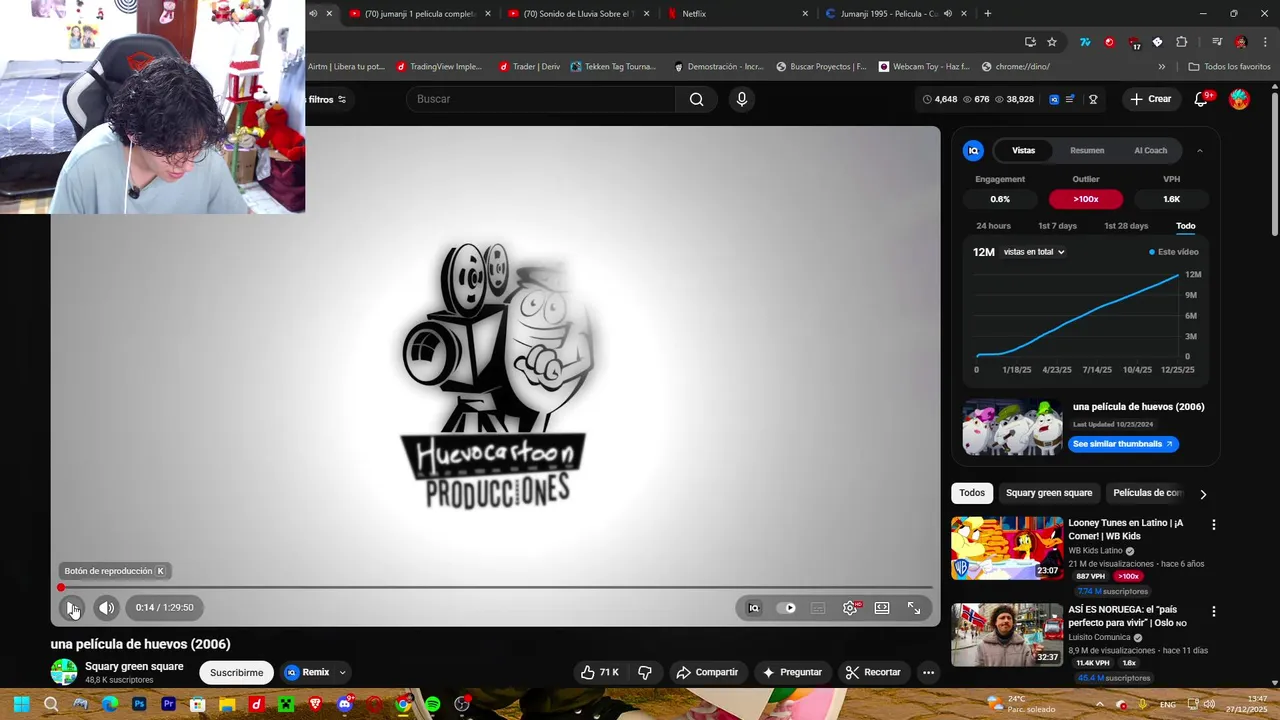The height and width of the screenshot is (720, 1280).
Task: Open a new browser tab
Action: [988, 14]
